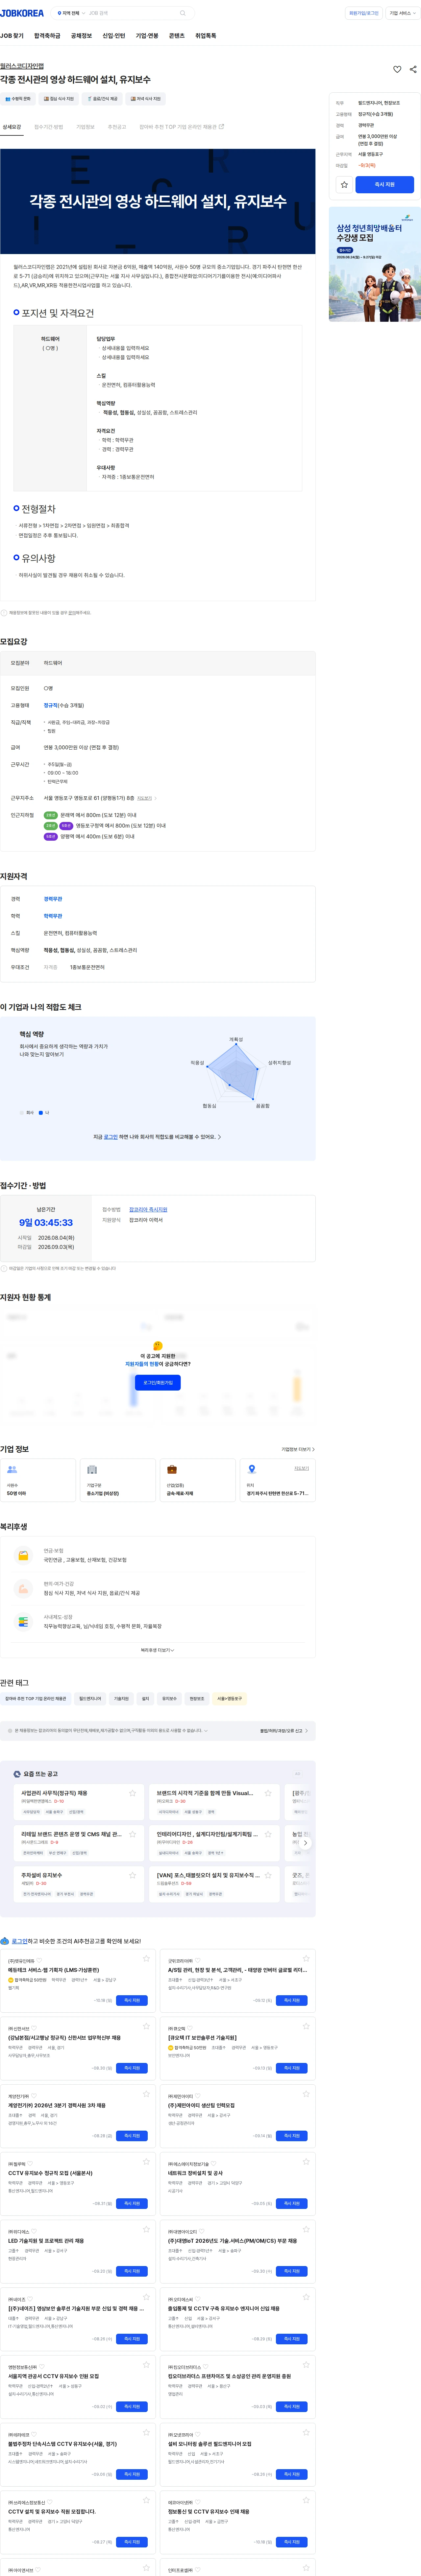Star the 리테일 브랜드 콘텐츠 운영 card
This screenshot has height=2576, width=421.
[x=132, y=1834]
